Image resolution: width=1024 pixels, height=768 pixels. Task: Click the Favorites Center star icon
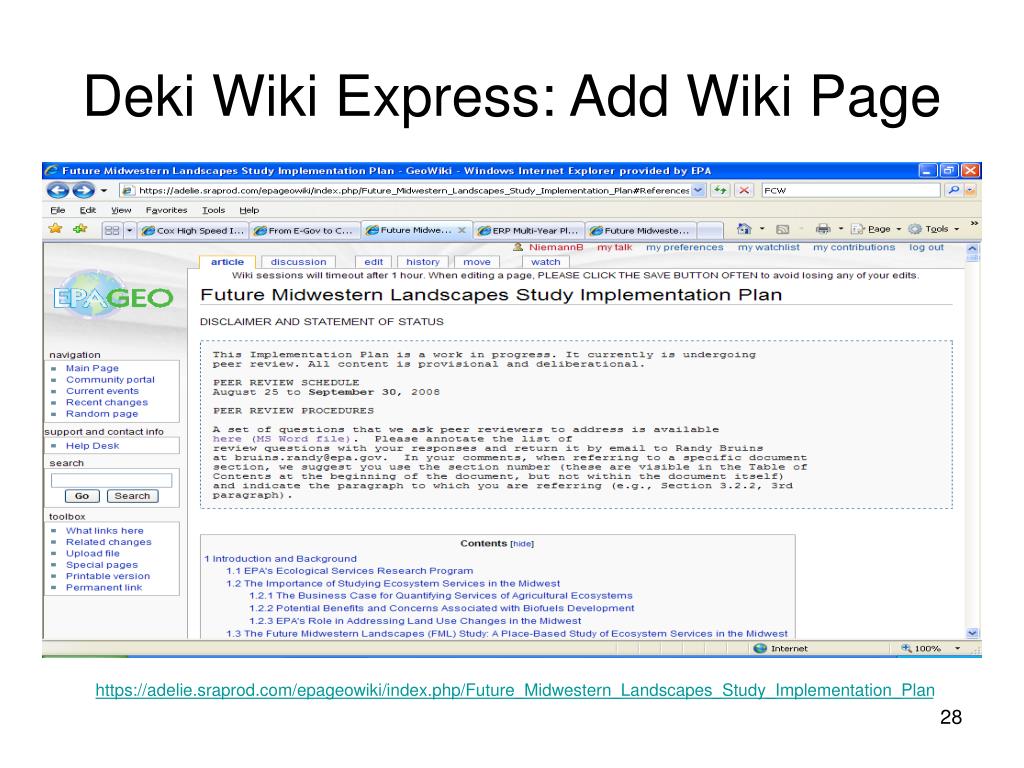pos(56,229)
